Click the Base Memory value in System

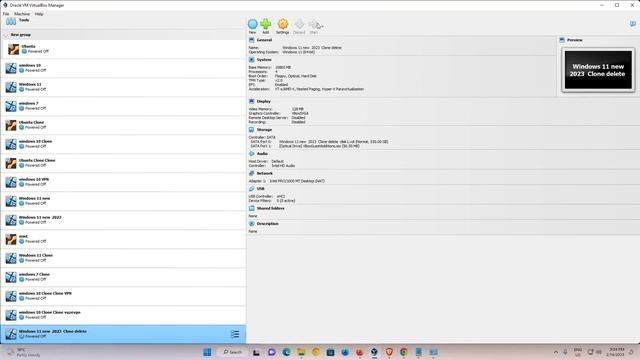[x=283, y=67]
